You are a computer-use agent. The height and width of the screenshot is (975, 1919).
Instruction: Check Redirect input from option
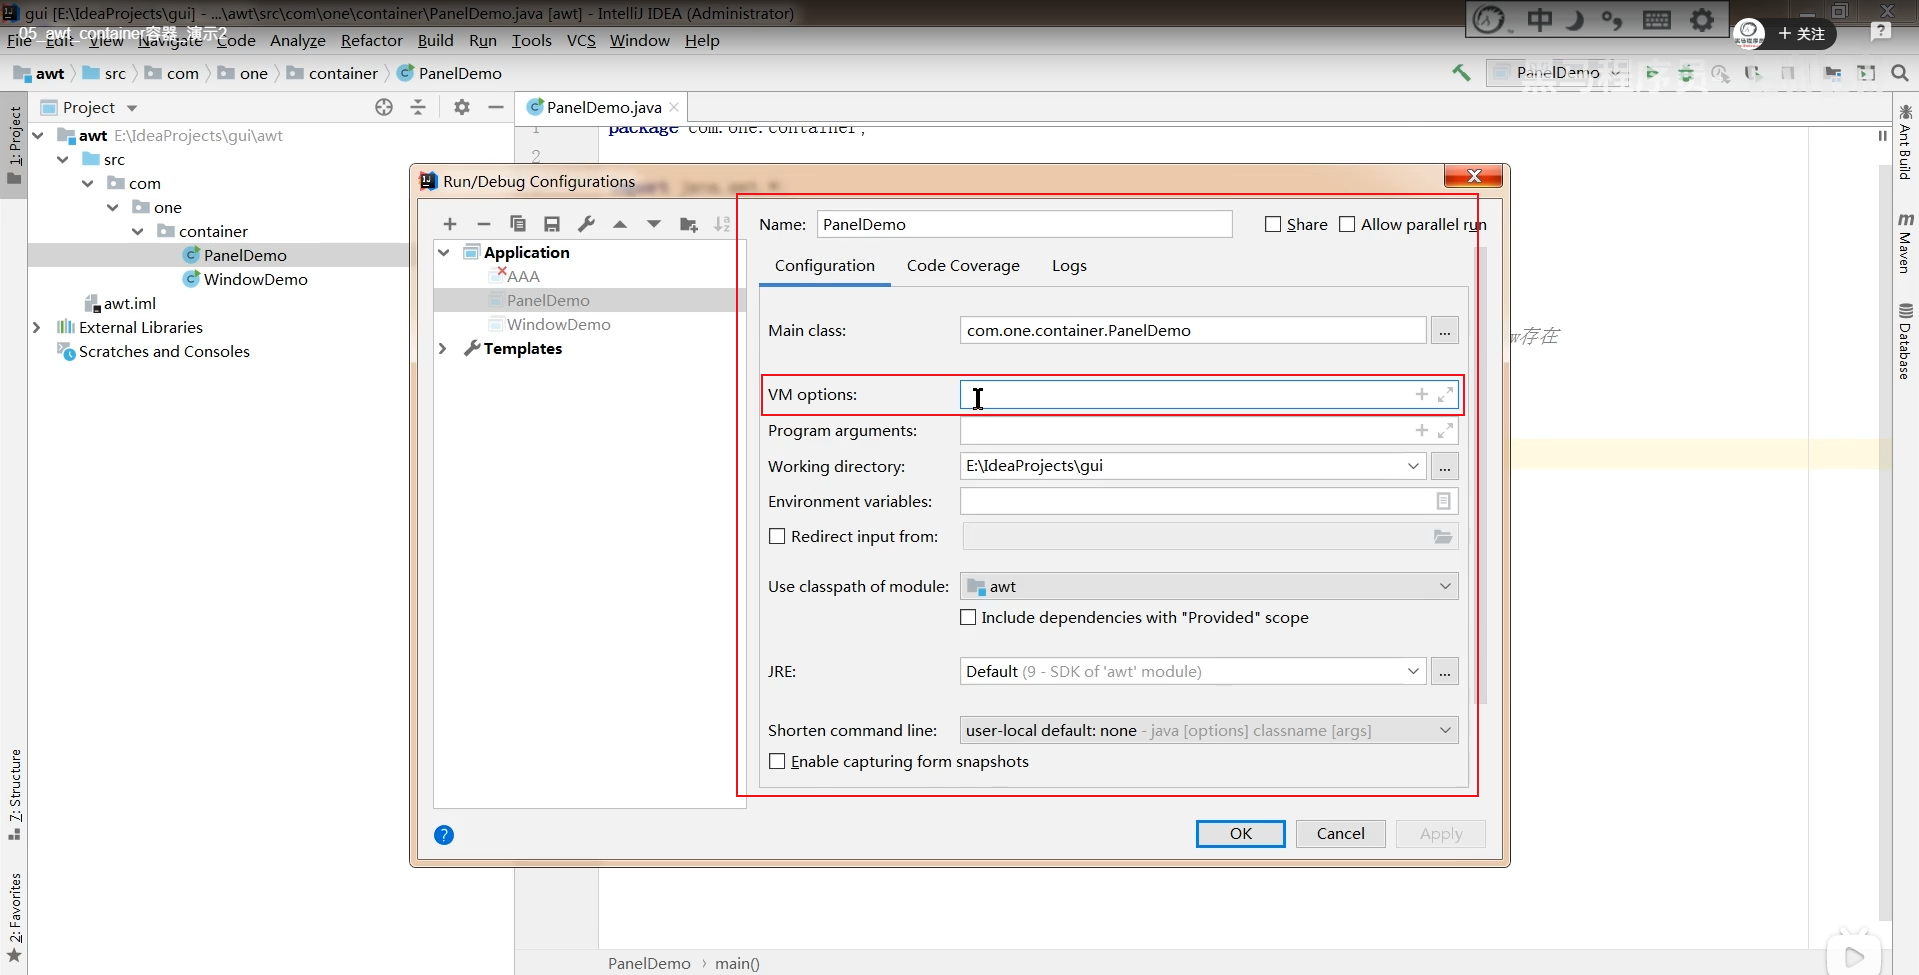pyautogui.click(x=777, y=536)
